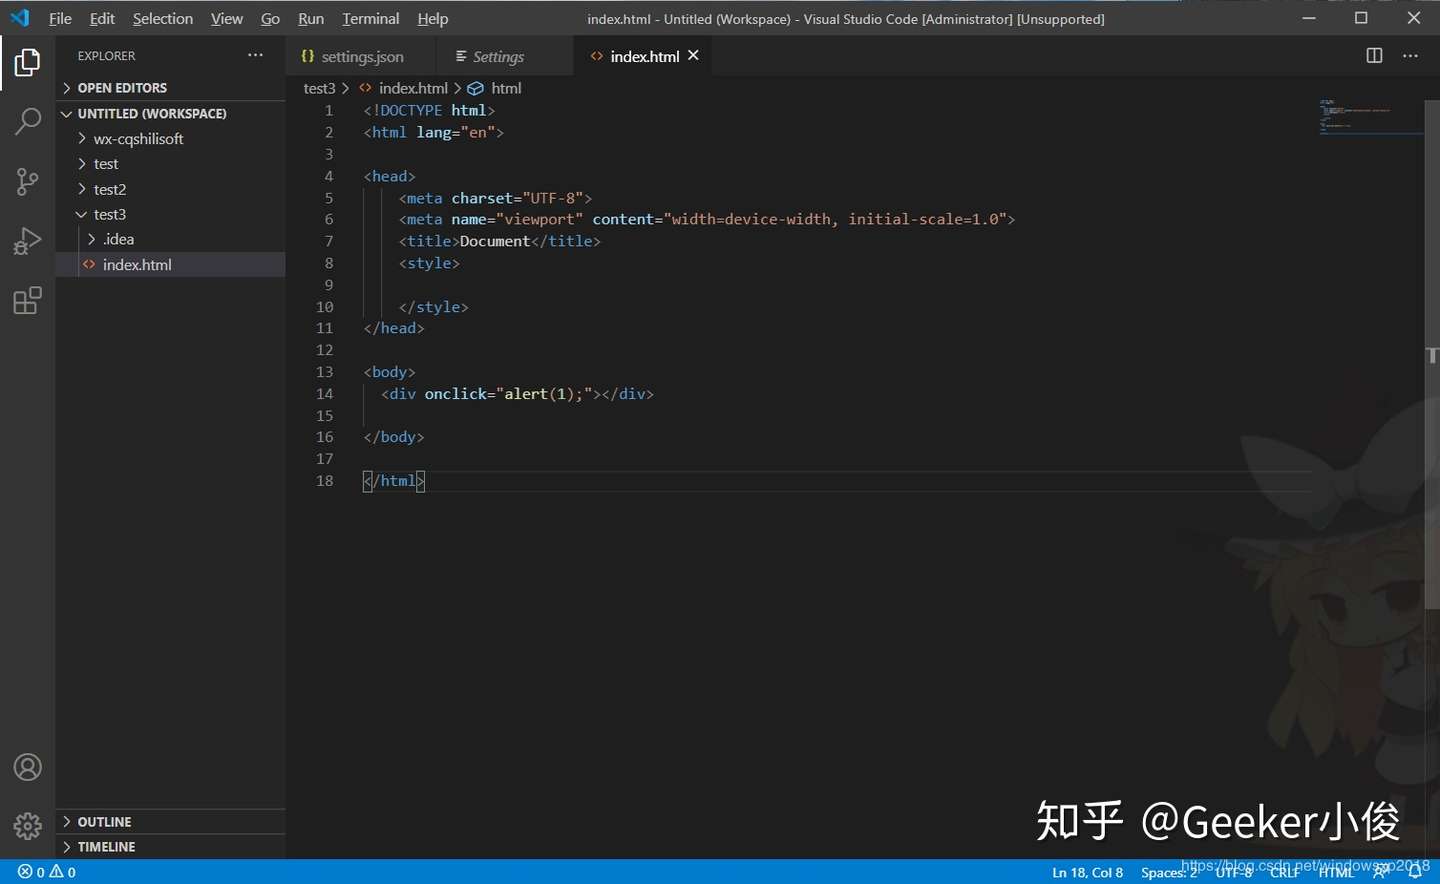Open the File menu
Viewport: 1440px width, 884px height.
60,18
